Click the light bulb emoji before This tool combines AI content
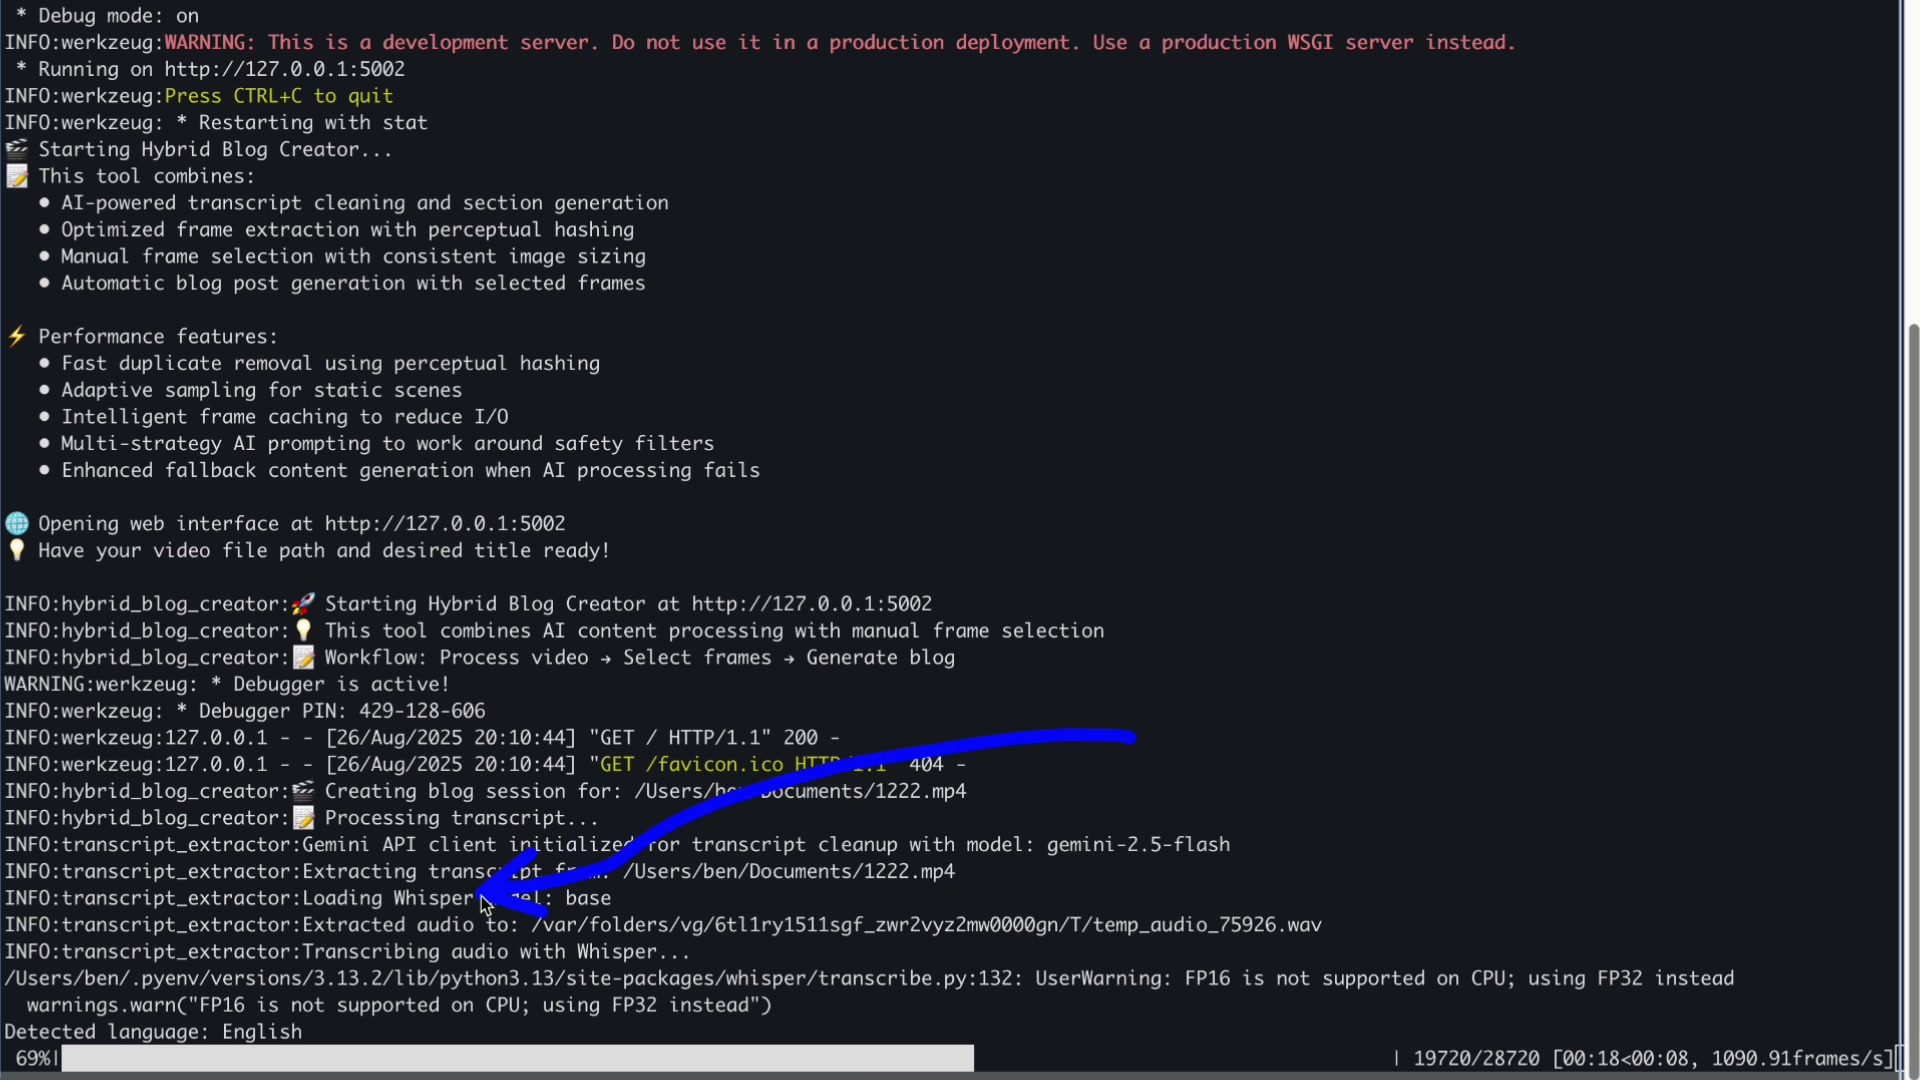Image resolution: width=1920 pixels, height=1080 pixels. point(303,631)
